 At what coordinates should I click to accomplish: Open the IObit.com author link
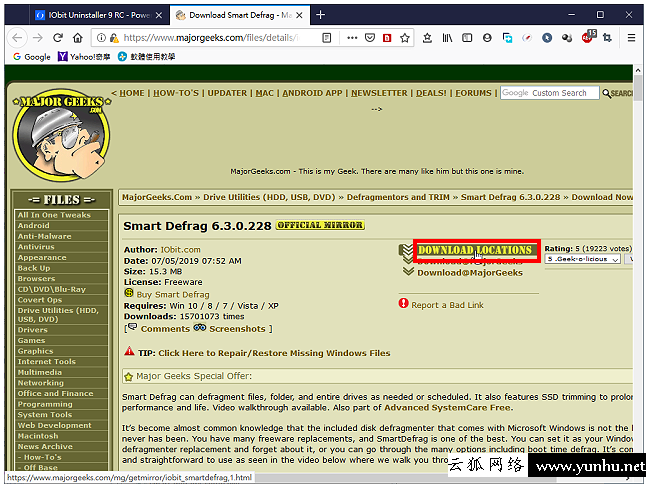coord(180,250)
